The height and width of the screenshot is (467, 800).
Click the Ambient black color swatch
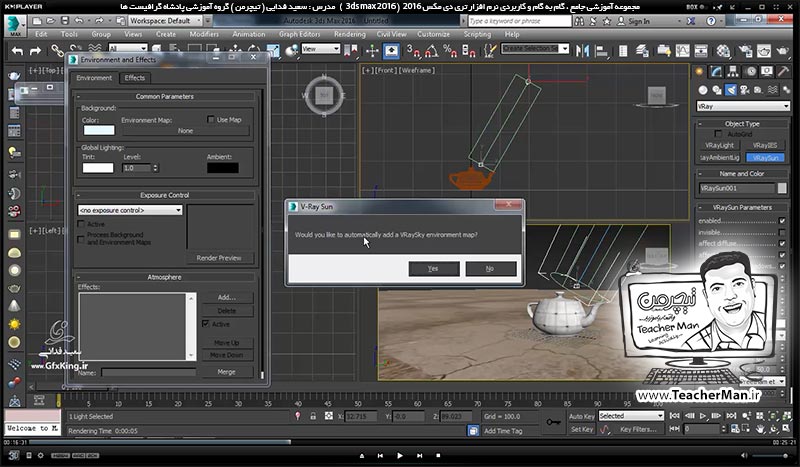[222, 168]
